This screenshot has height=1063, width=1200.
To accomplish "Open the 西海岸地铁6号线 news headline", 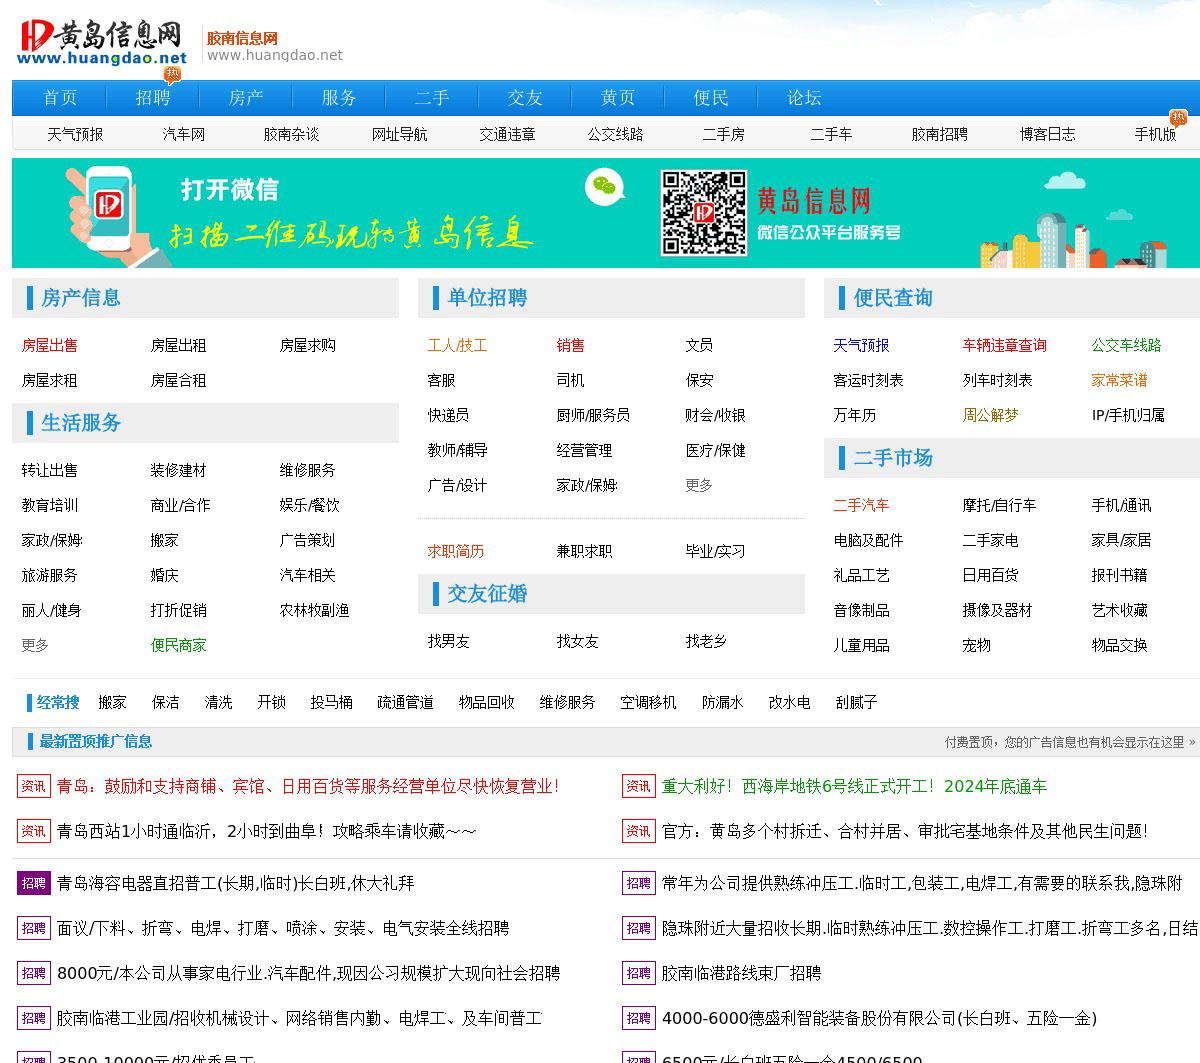I will [x=854, y=786].
